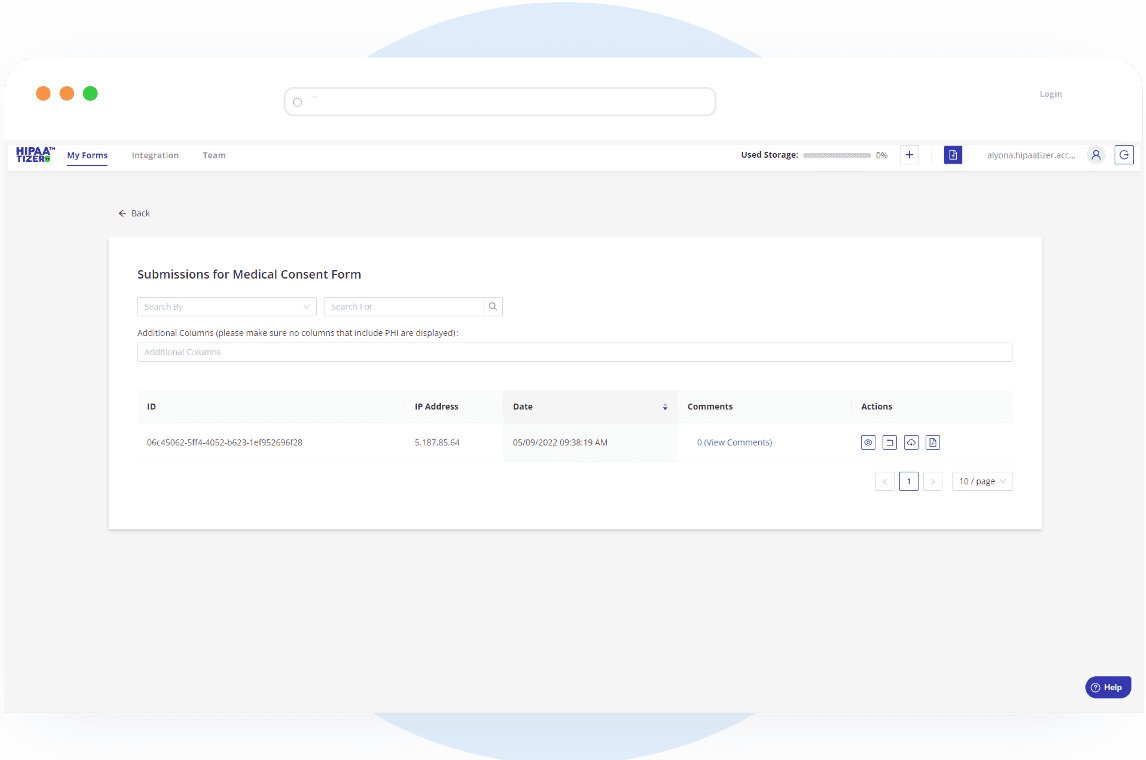Open the Team tab
1146x760 pixels.
[214, 155]
